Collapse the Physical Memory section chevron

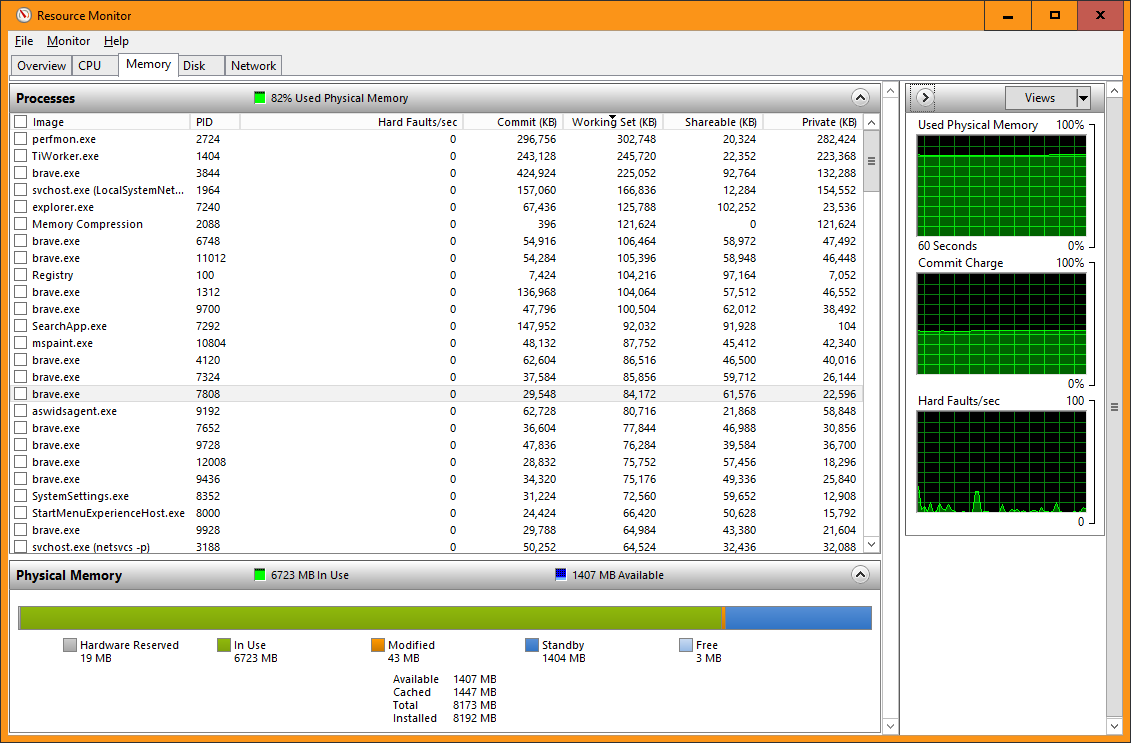pyautogui.click(x=860, y=575)
